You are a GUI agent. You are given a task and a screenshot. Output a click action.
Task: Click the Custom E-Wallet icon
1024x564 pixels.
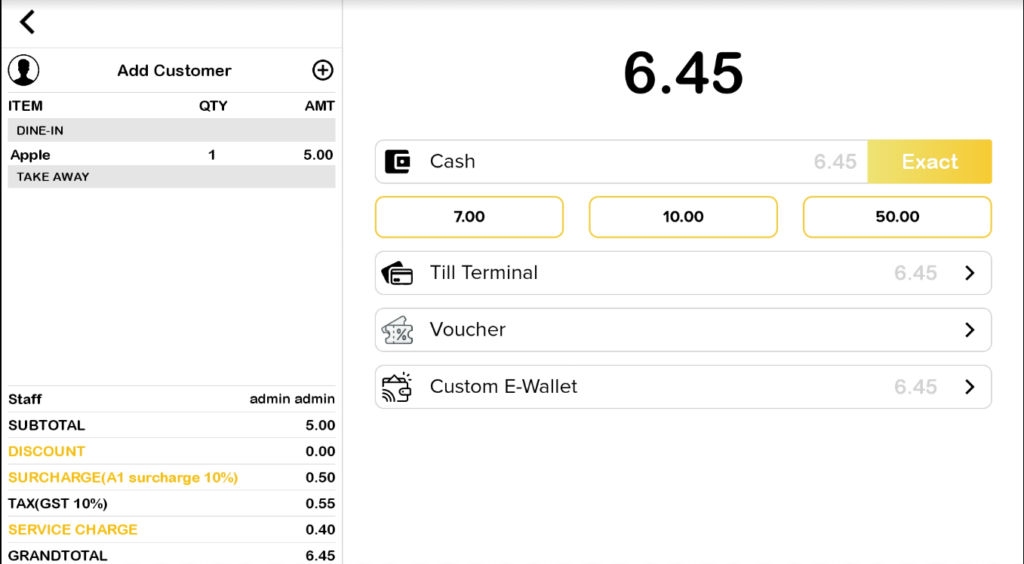click(398, 387)
